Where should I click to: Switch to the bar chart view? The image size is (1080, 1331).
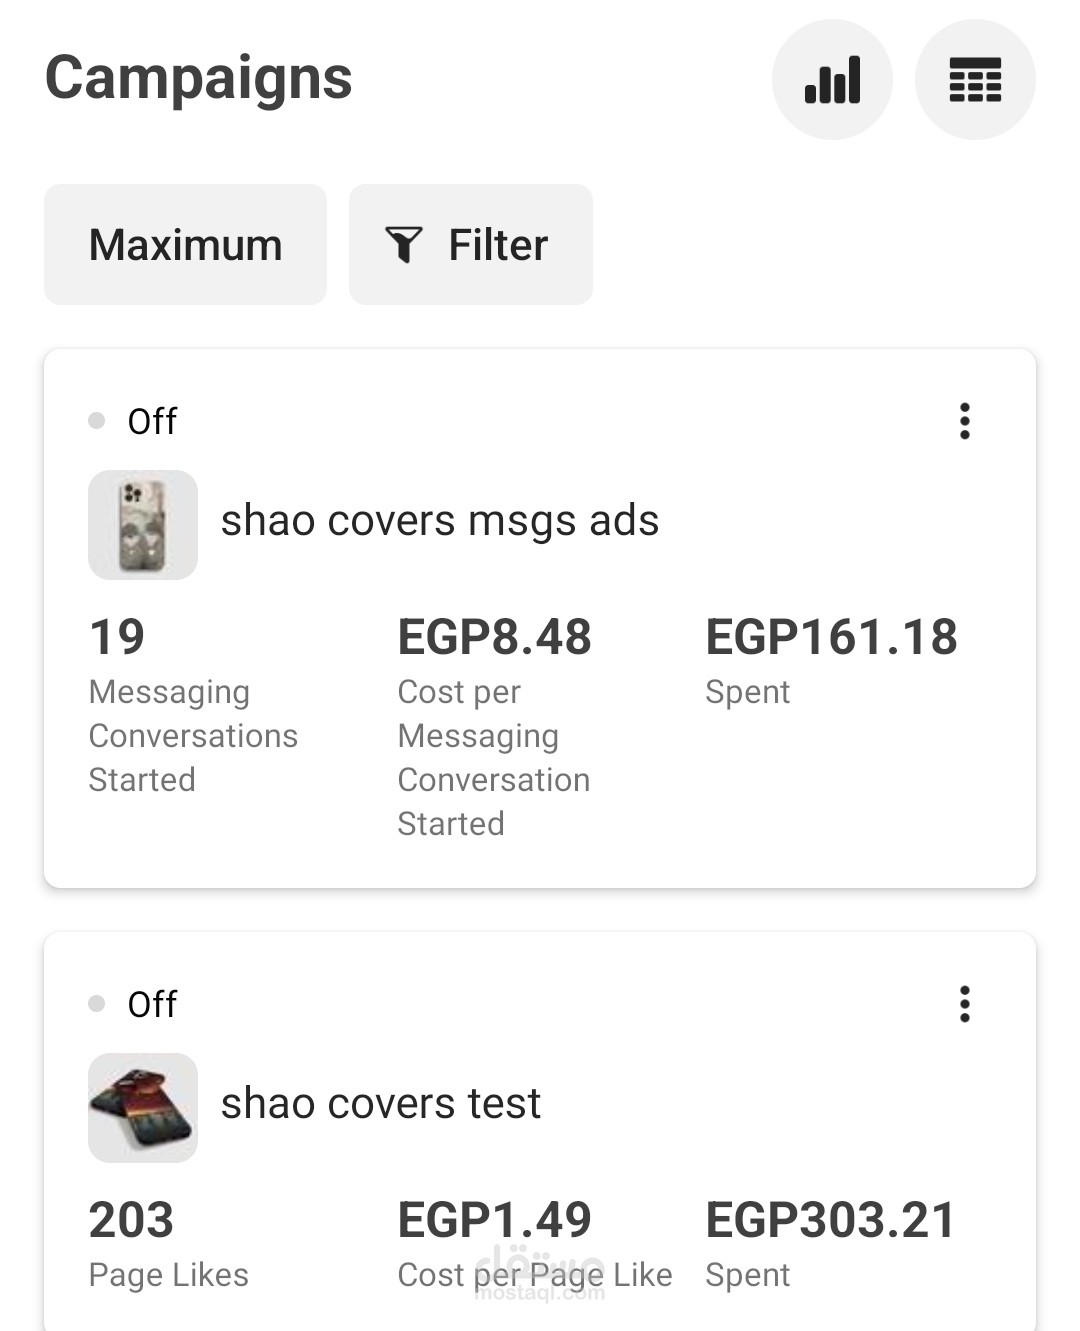click(x=832, y=80)
